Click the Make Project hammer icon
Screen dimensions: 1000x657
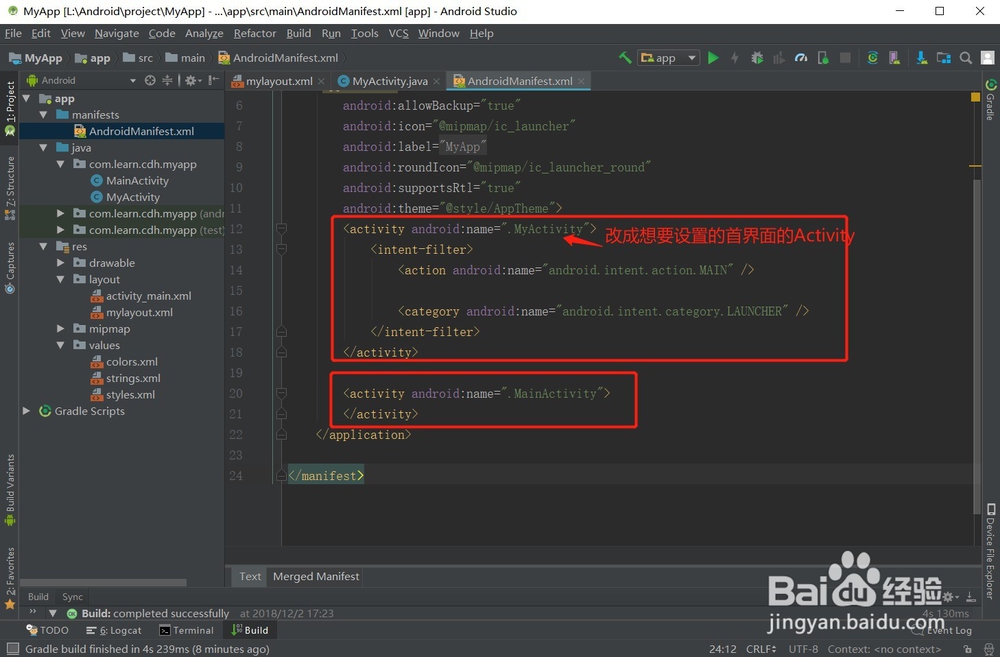tap(625, 58)
